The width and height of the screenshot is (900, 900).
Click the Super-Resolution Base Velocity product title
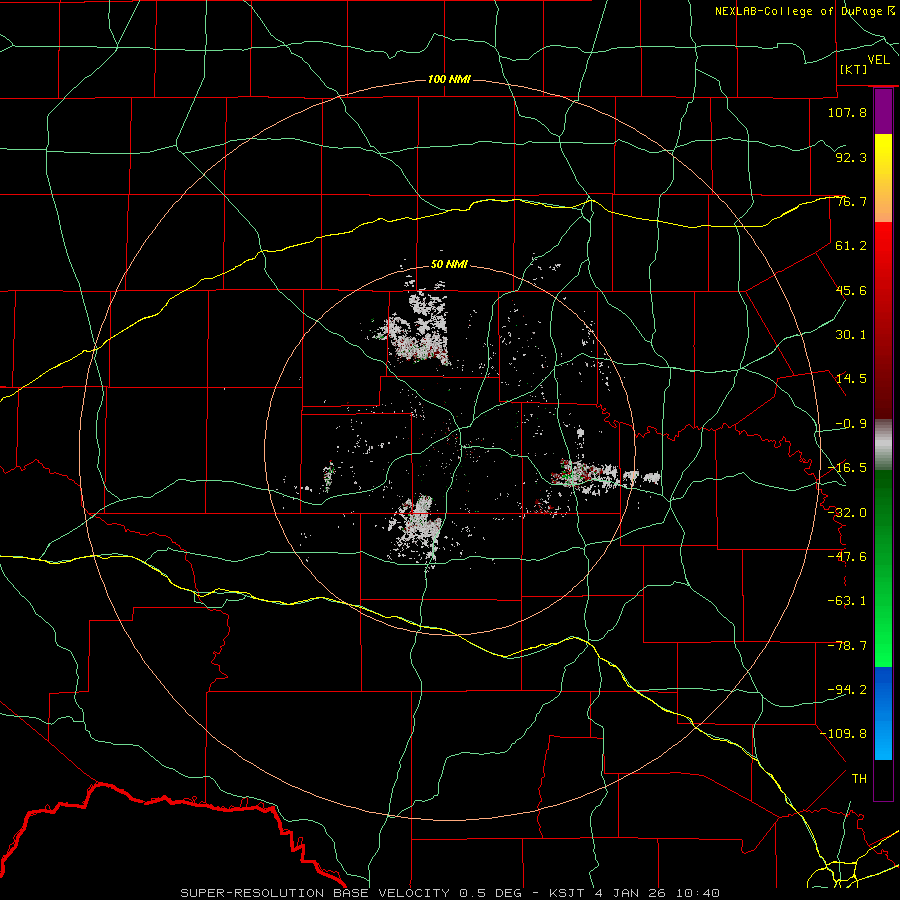(351, 893)
